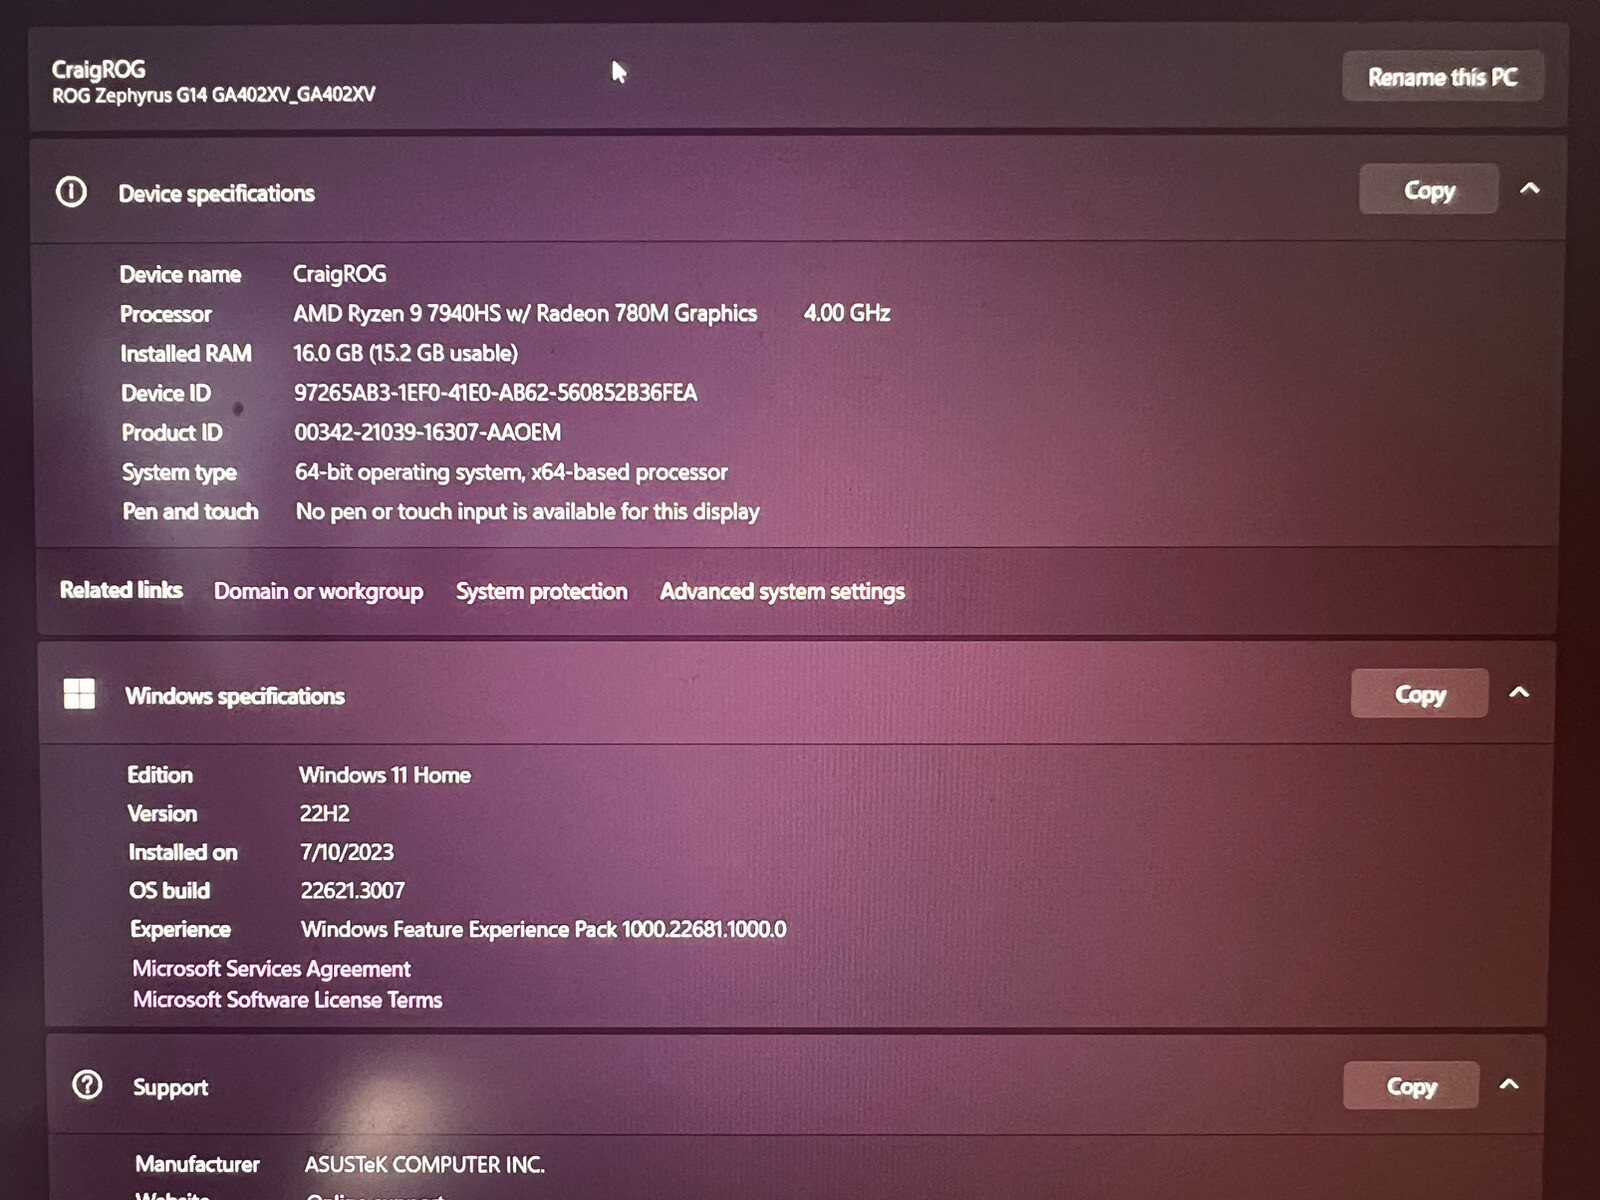Click the Device specifications info icon
This screenshot has width=1600, height=1200.
coord(71,191)
